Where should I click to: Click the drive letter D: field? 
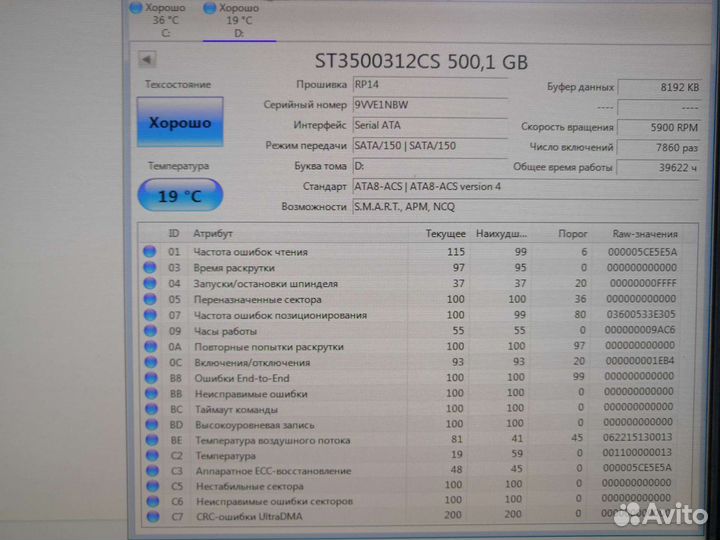point(430,166)
